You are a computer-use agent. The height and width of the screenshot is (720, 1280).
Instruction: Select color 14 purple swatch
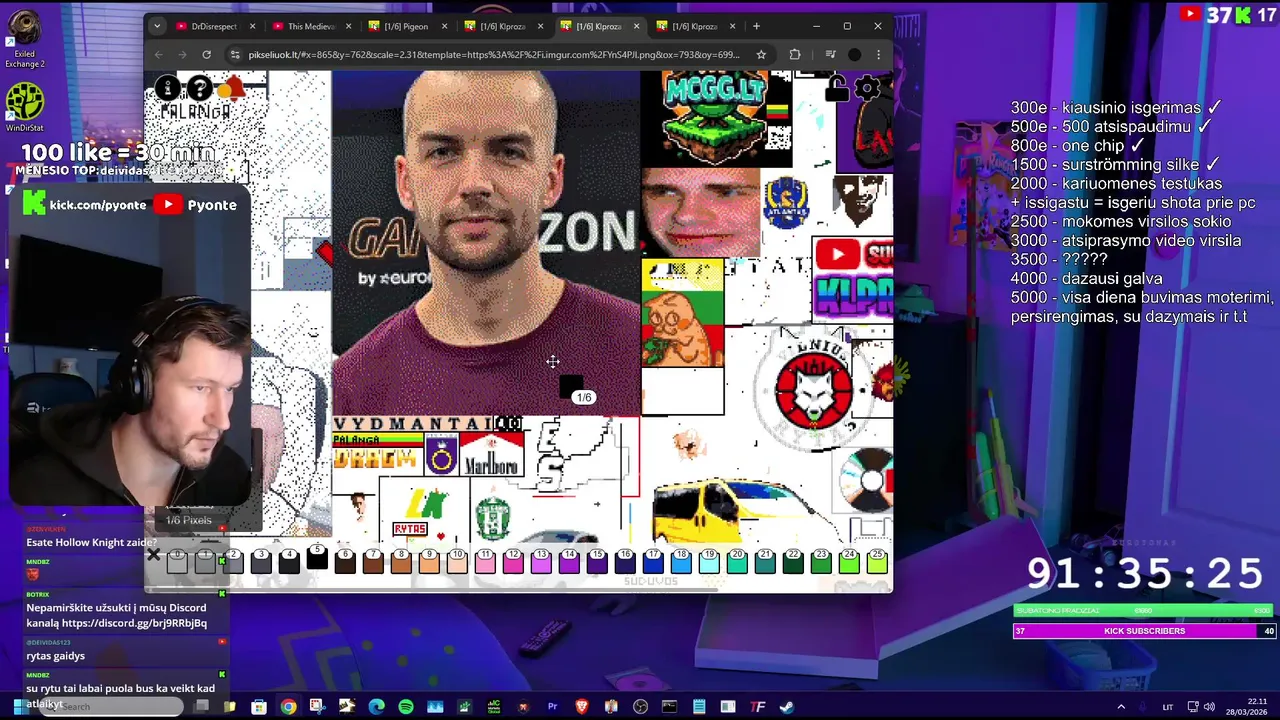(x=569, y=561)
